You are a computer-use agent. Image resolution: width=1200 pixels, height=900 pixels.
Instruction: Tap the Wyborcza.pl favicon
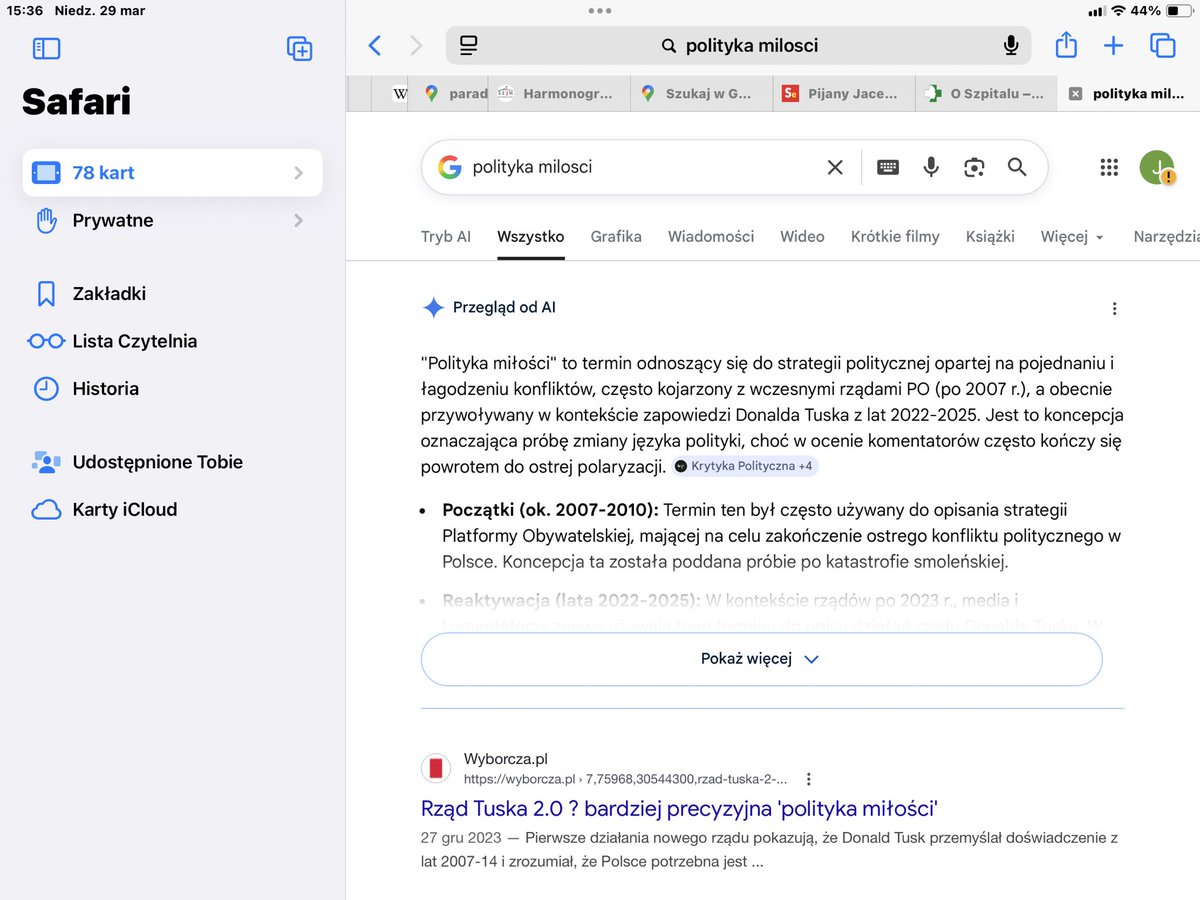click(x=435, y=768)
